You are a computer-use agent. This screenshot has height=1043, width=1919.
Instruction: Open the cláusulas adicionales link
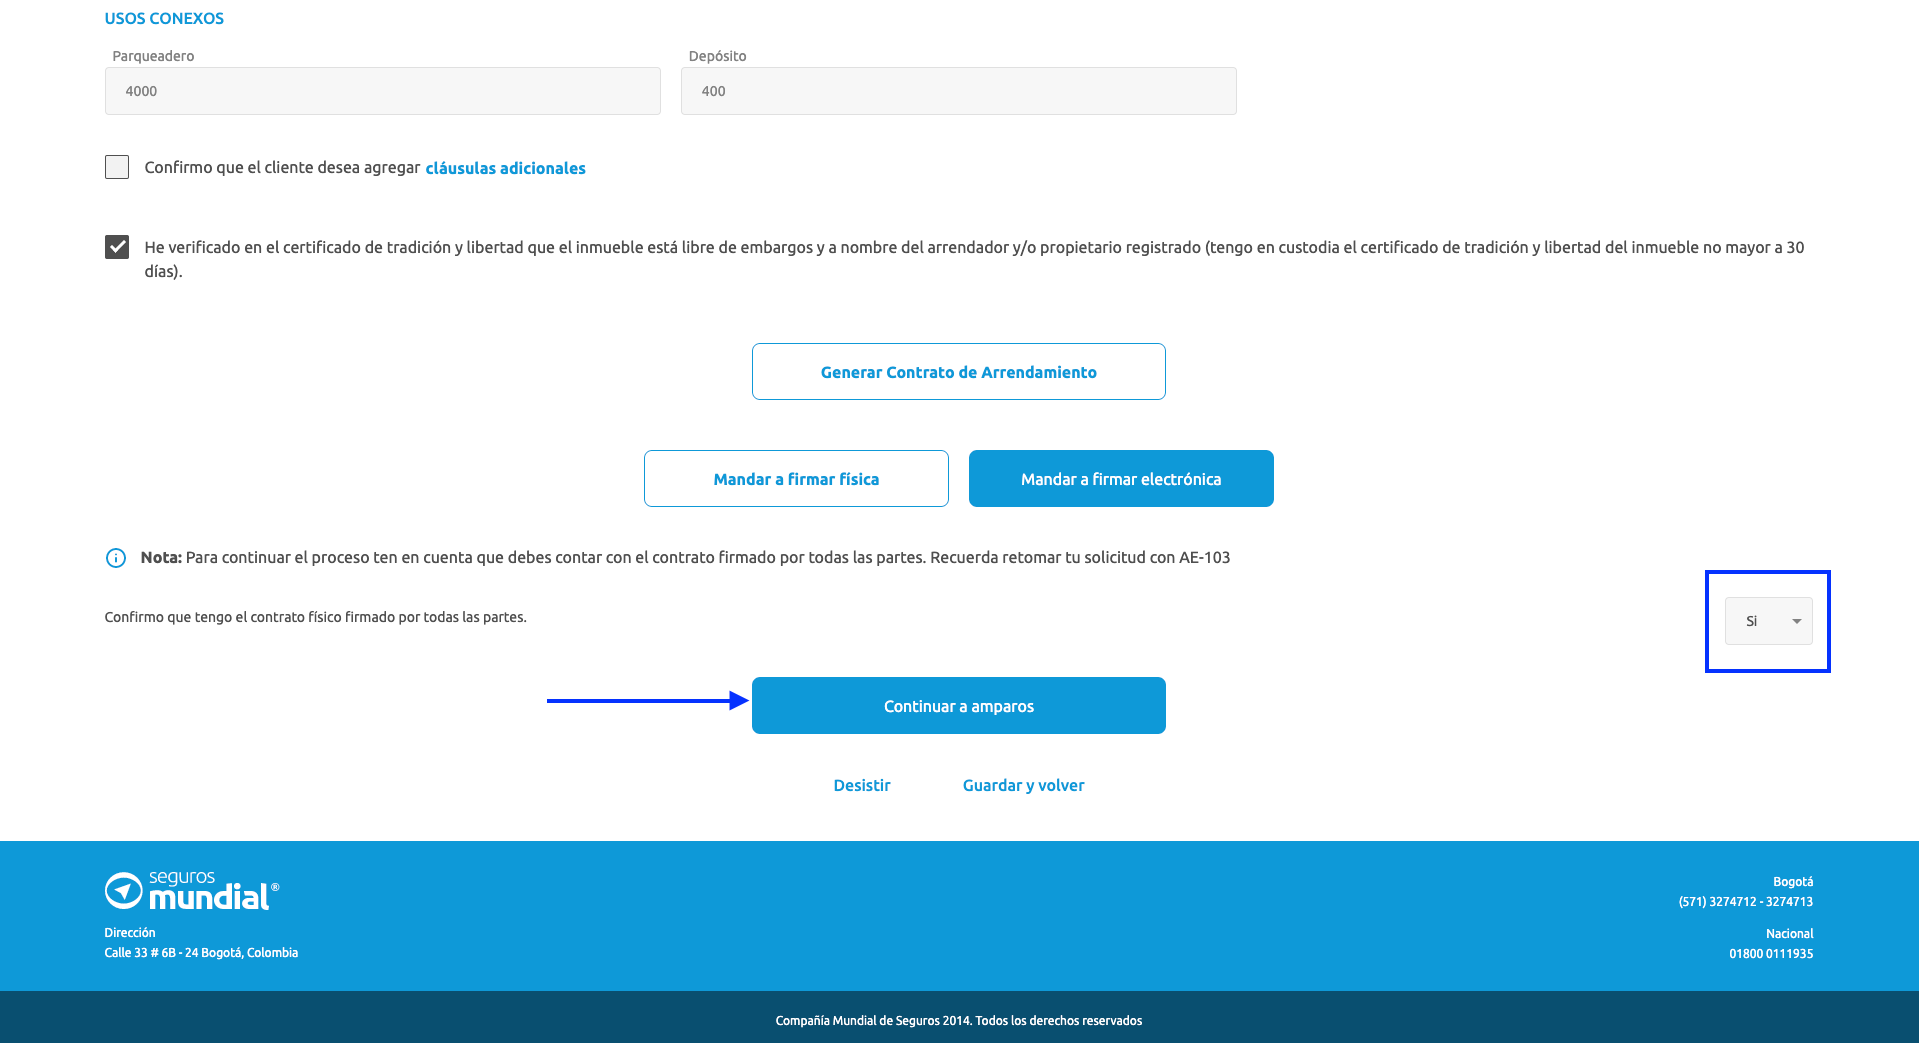[505, 168]
